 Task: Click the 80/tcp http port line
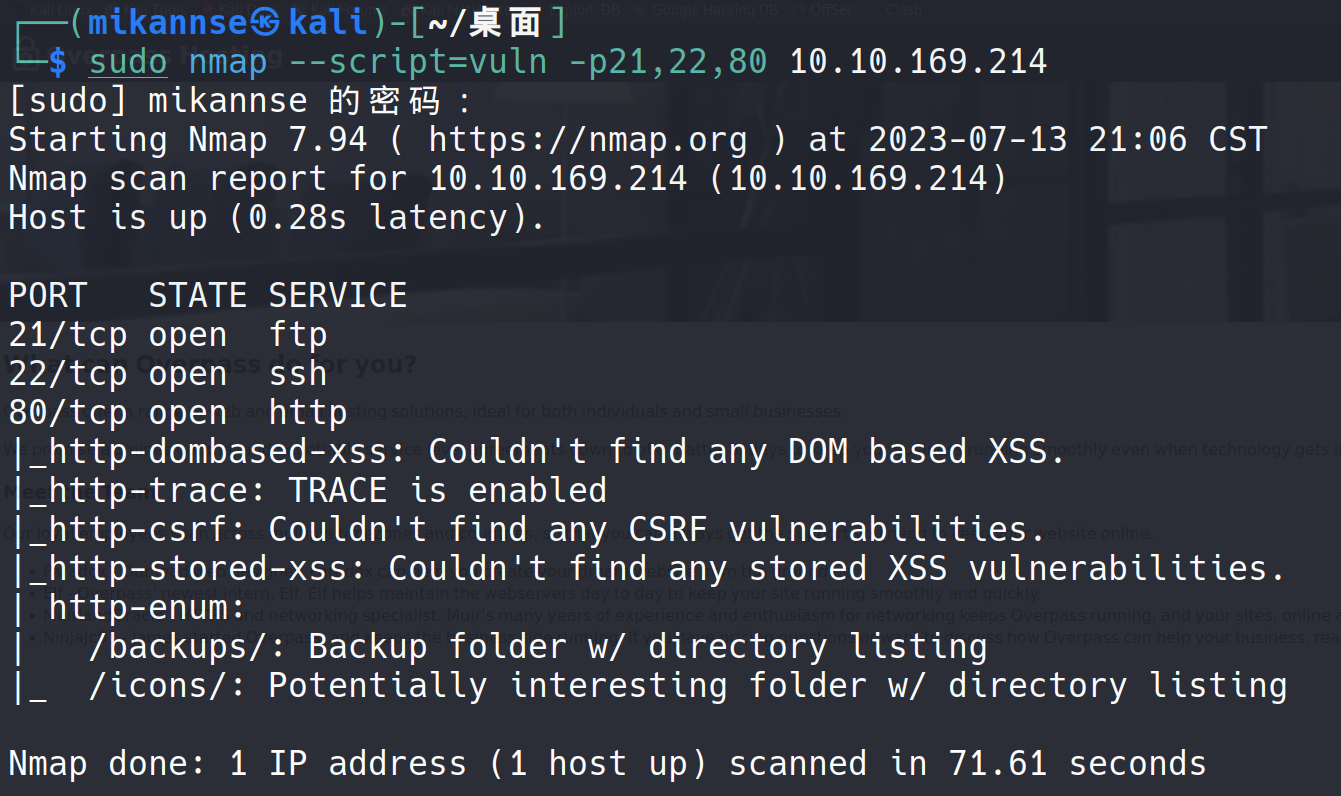178,413
